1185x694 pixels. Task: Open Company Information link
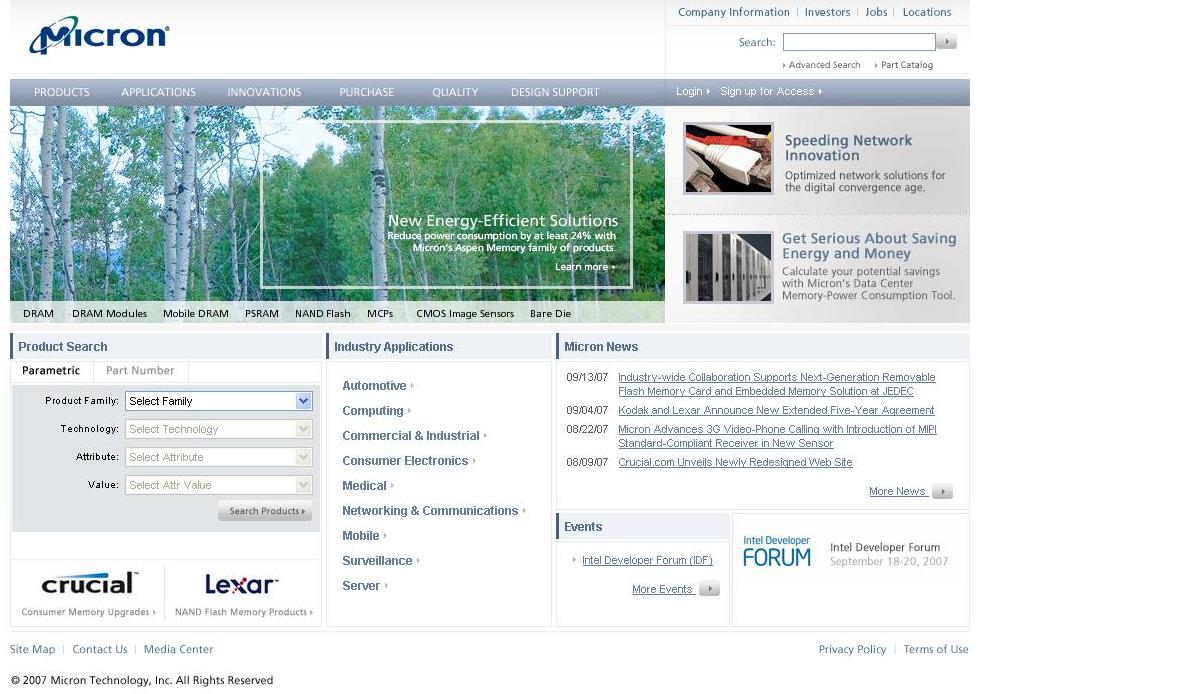[x=733, y=12]
